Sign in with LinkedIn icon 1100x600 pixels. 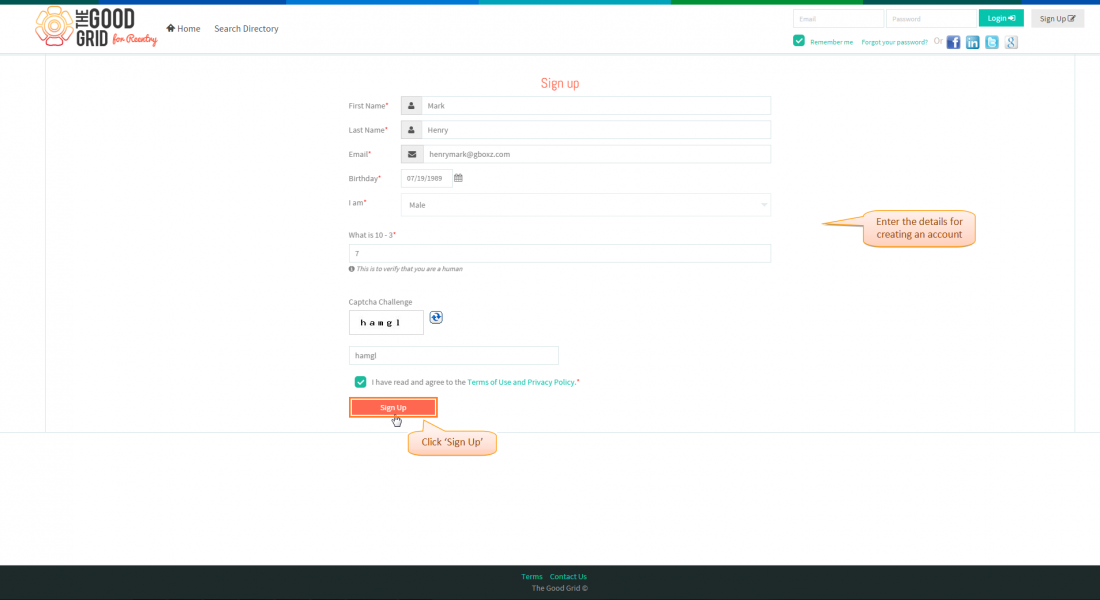972,42
